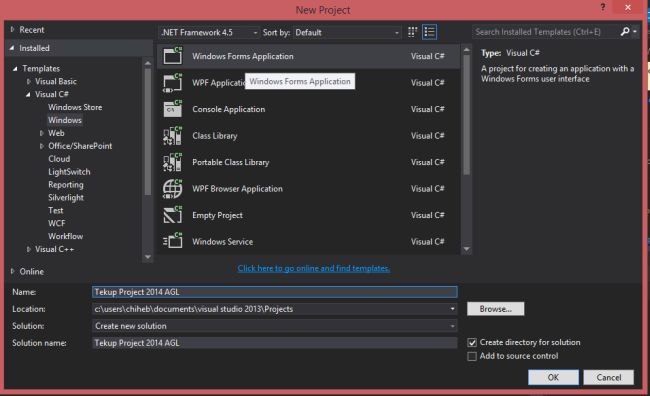This screenshot has width=650, height=396.
Task: Enable Add to source control checkbox
Action: coord(472,356)
